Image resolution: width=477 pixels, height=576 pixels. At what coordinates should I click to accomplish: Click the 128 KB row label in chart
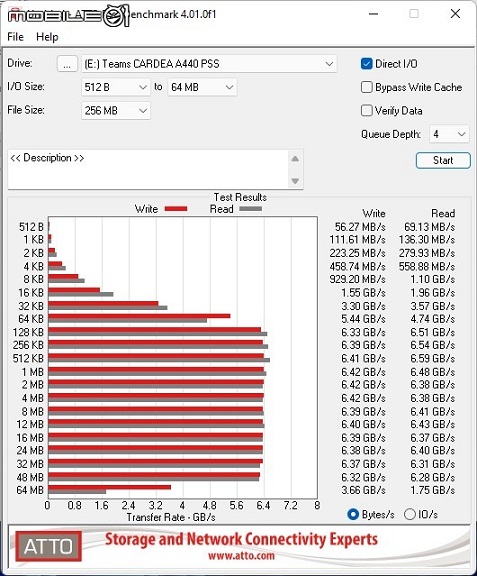click(x=28, y=332)
